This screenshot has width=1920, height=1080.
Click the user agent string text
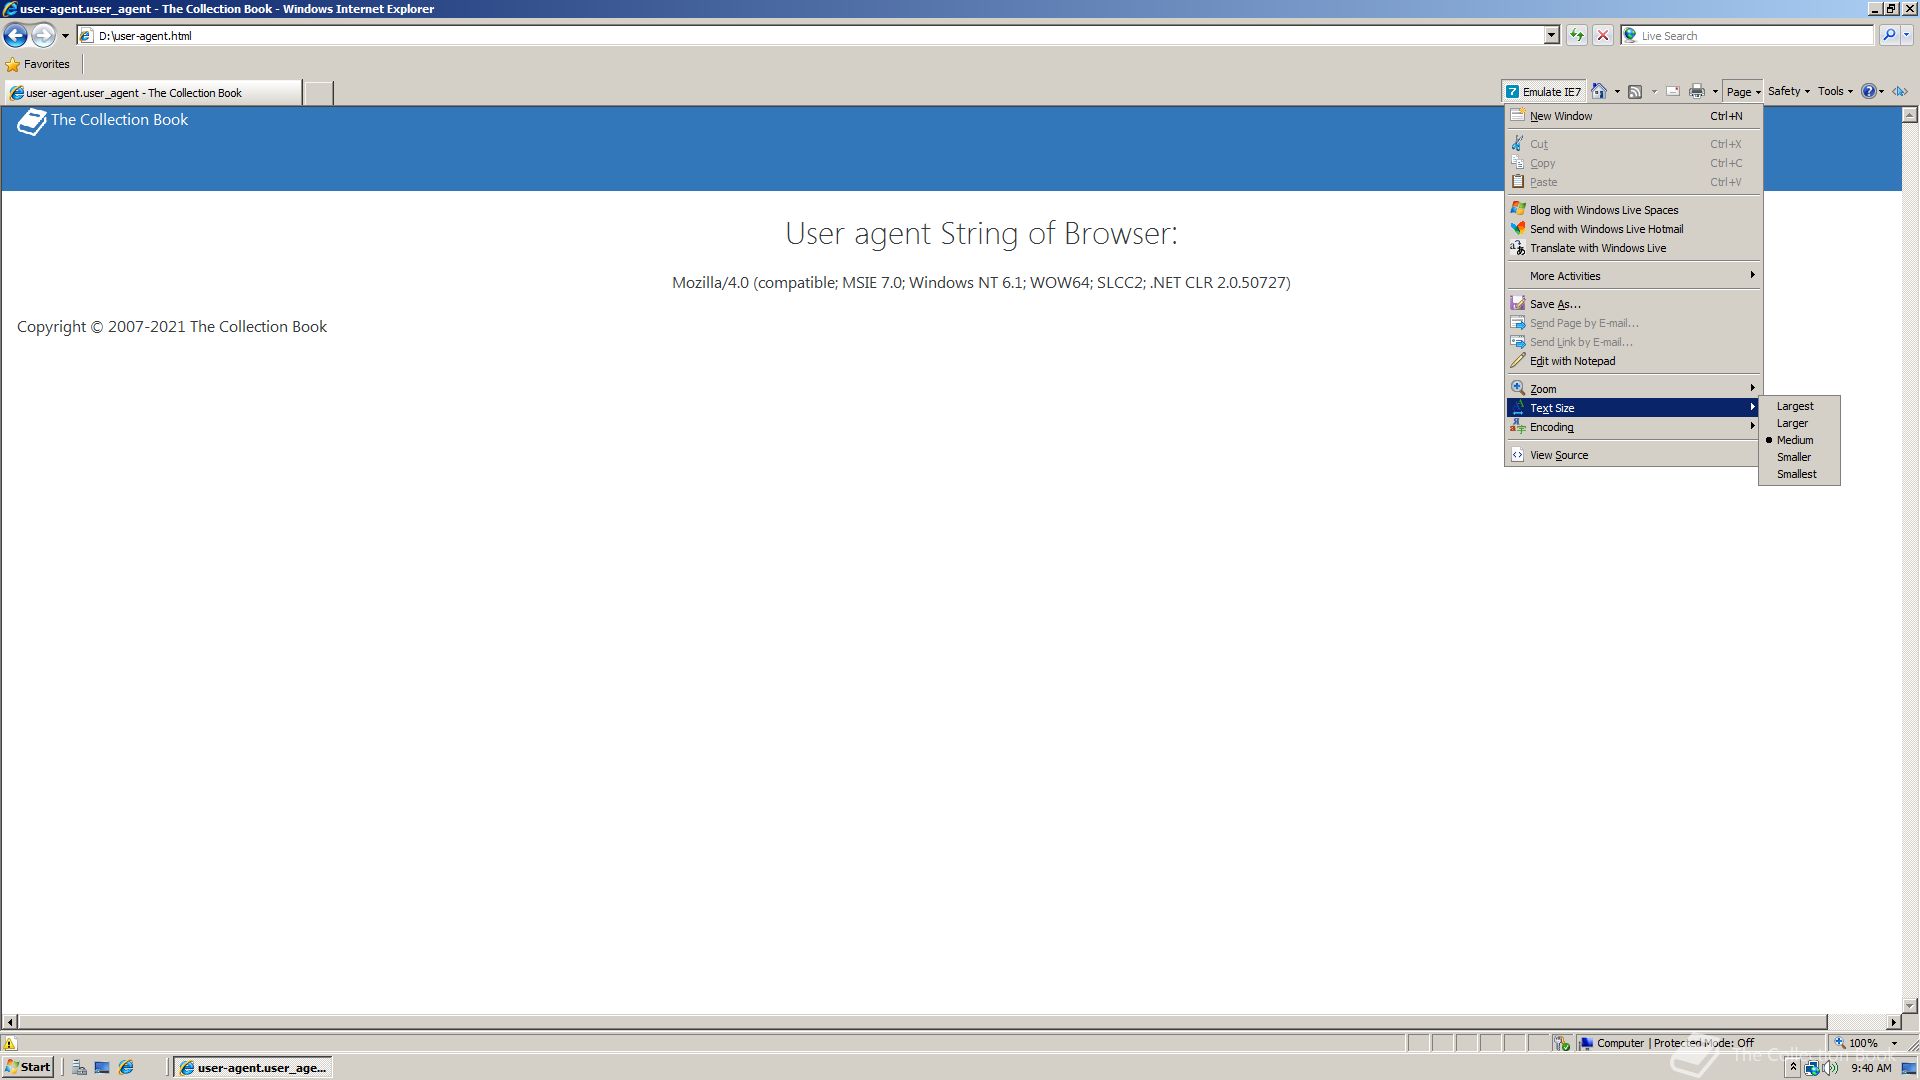(x=981, y=283)
